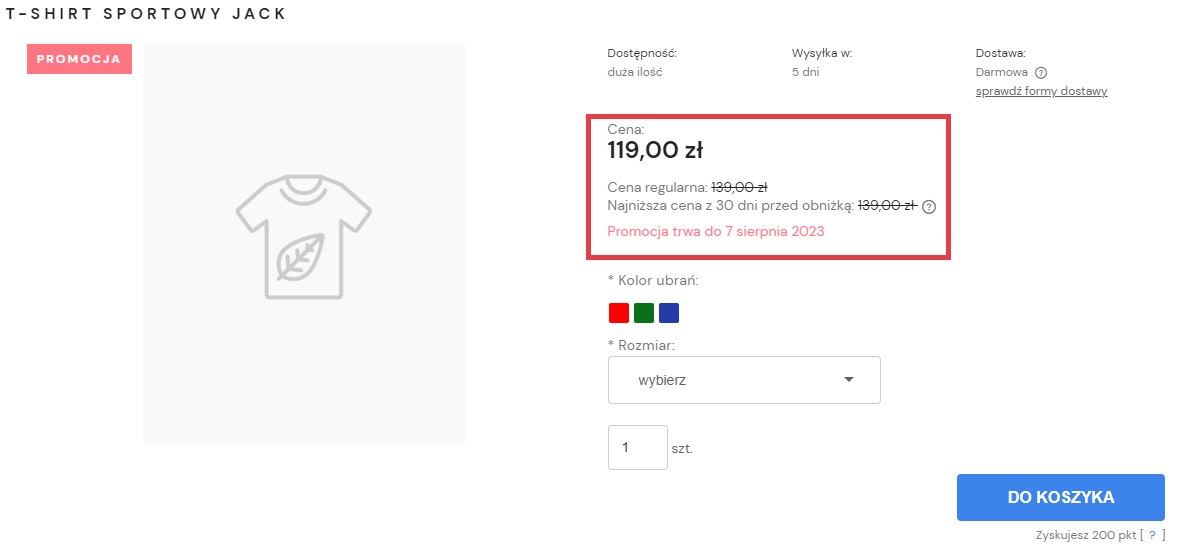Screen dimensions: 1178x551
Task: Click the 119,00 zł price
Action: pyautogui.click(x=655, y=151)
